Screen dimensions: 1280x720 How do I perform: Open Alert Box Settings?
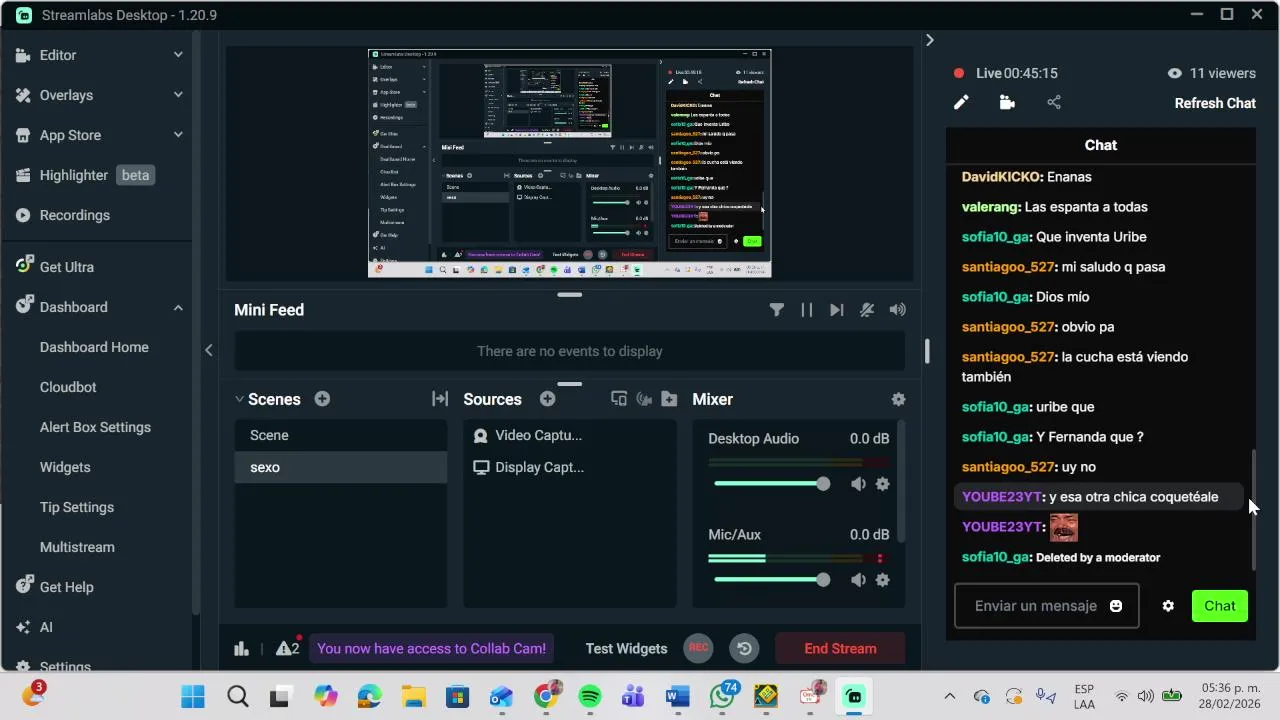tap(95, 427)
